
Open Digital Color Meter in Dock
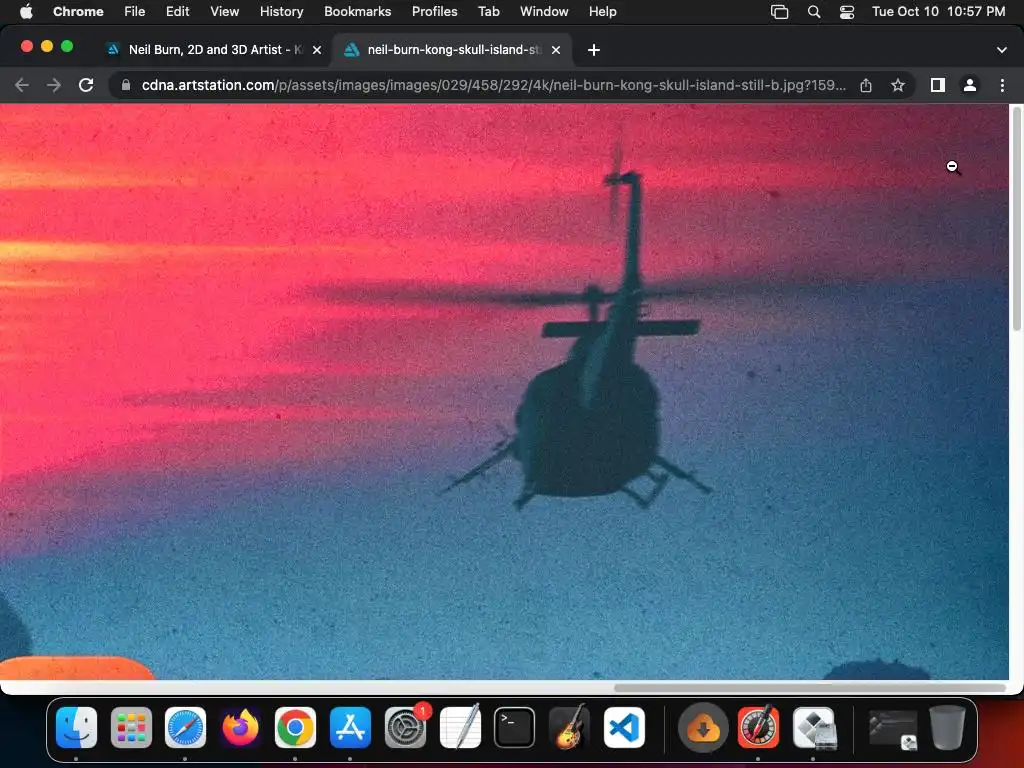[758, 728]
